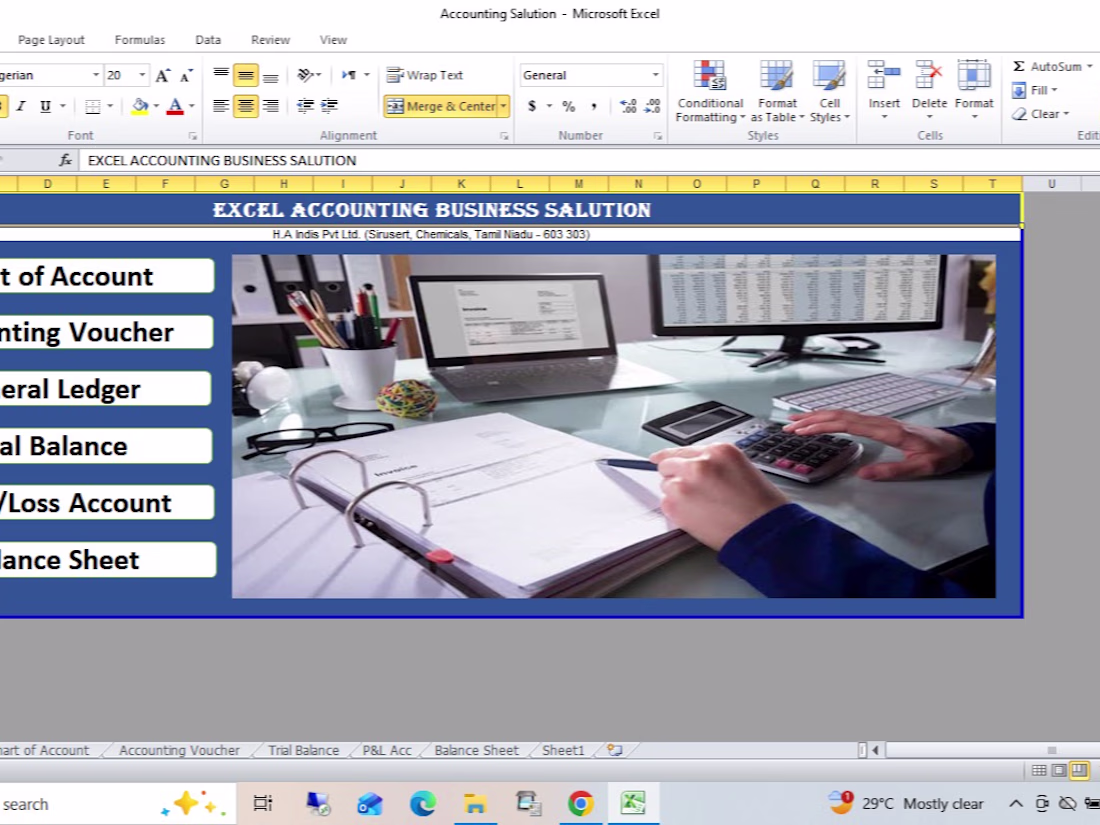Toggle underline formatting
Screen dimensions: 1100x825
click(x=46, y=106)
